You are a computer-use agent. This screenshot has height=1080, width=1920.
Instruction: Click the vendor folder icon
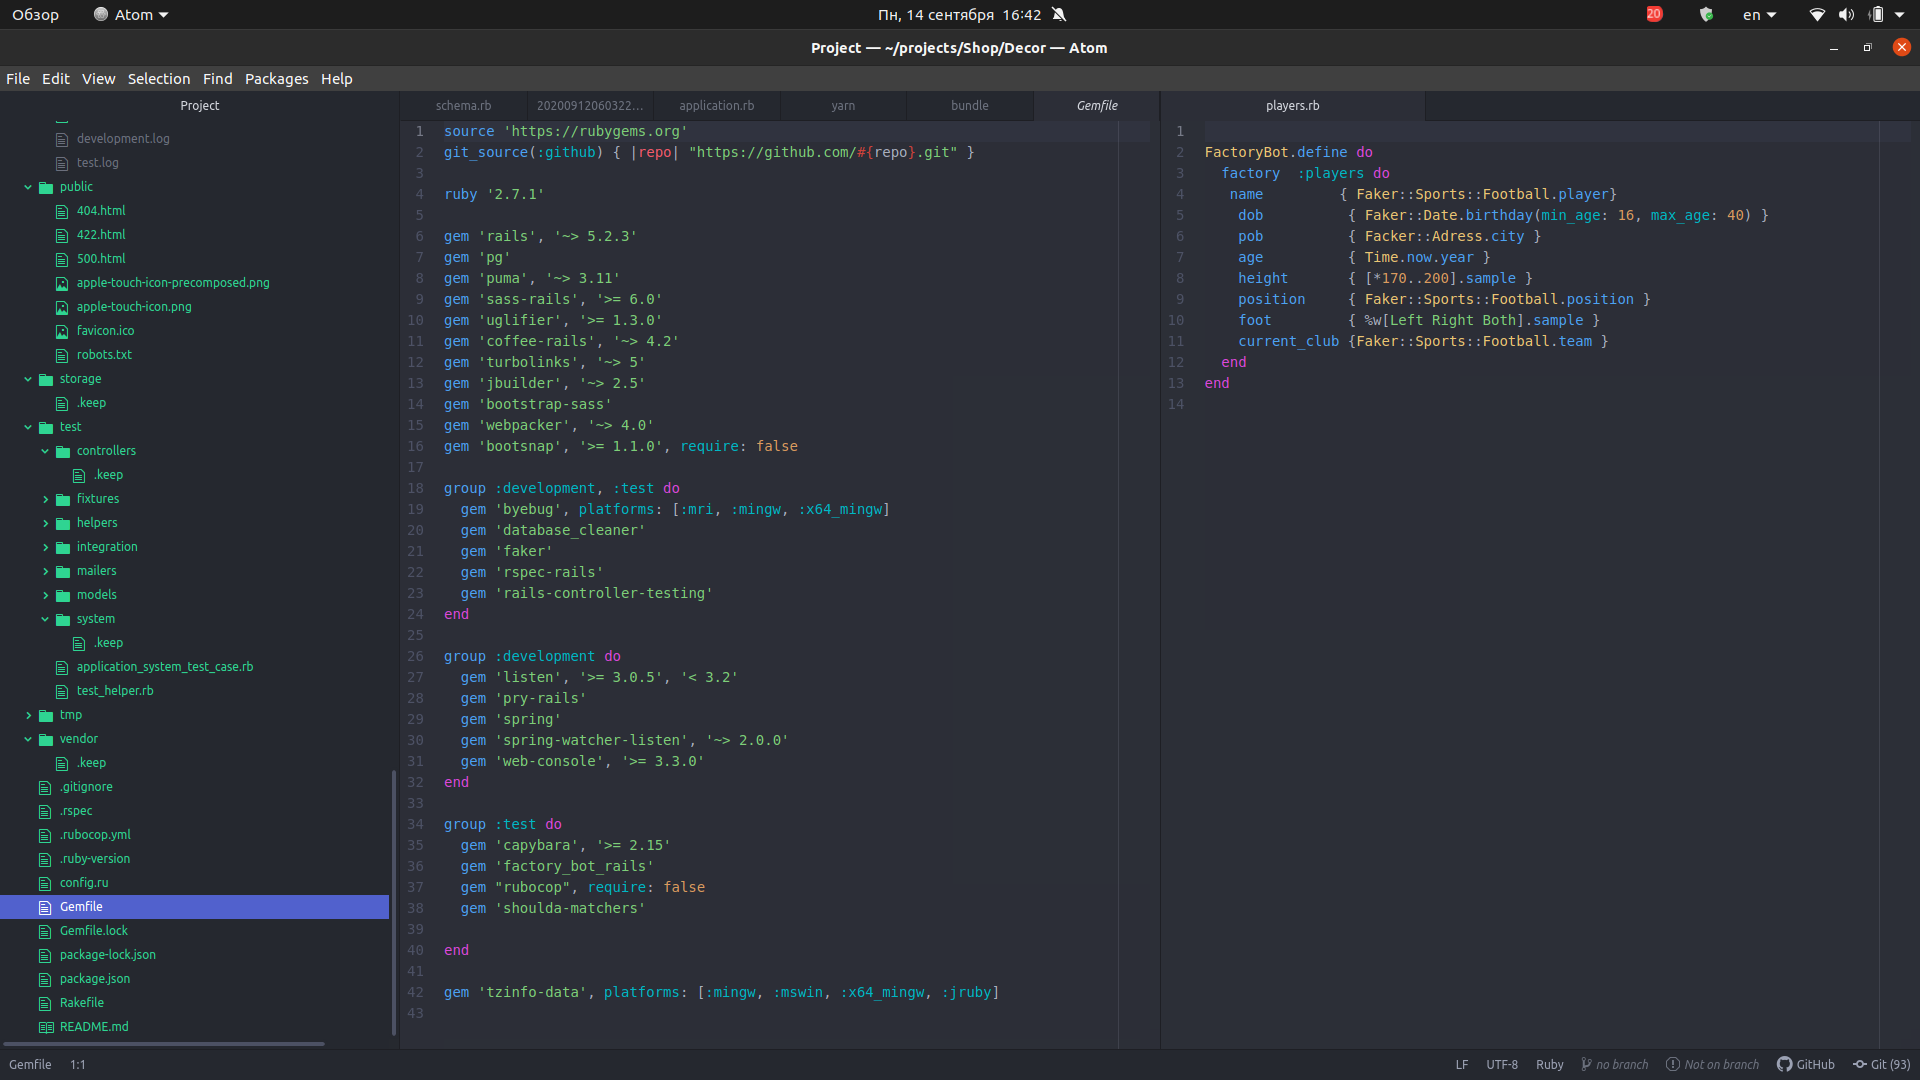(x=46, y=739)
